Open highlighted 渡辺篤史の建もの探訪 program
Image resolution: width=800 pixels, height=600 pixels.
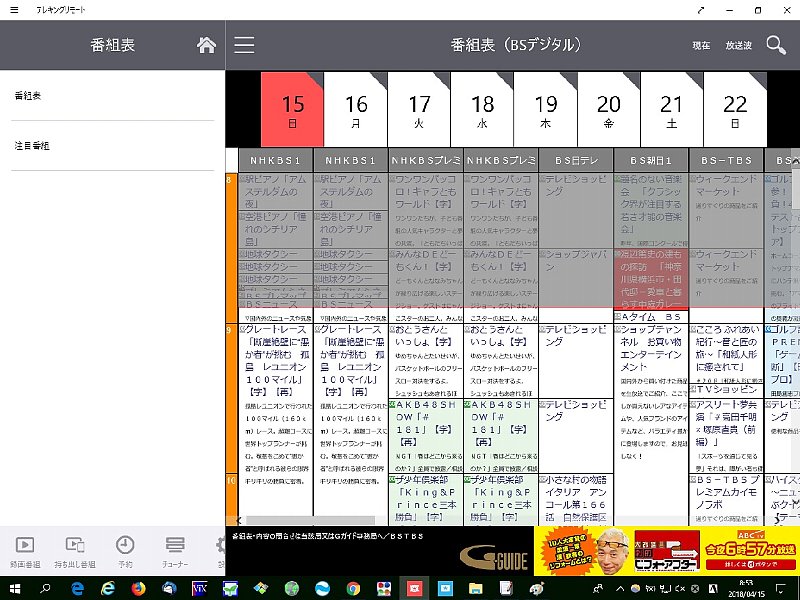point(651,279)
